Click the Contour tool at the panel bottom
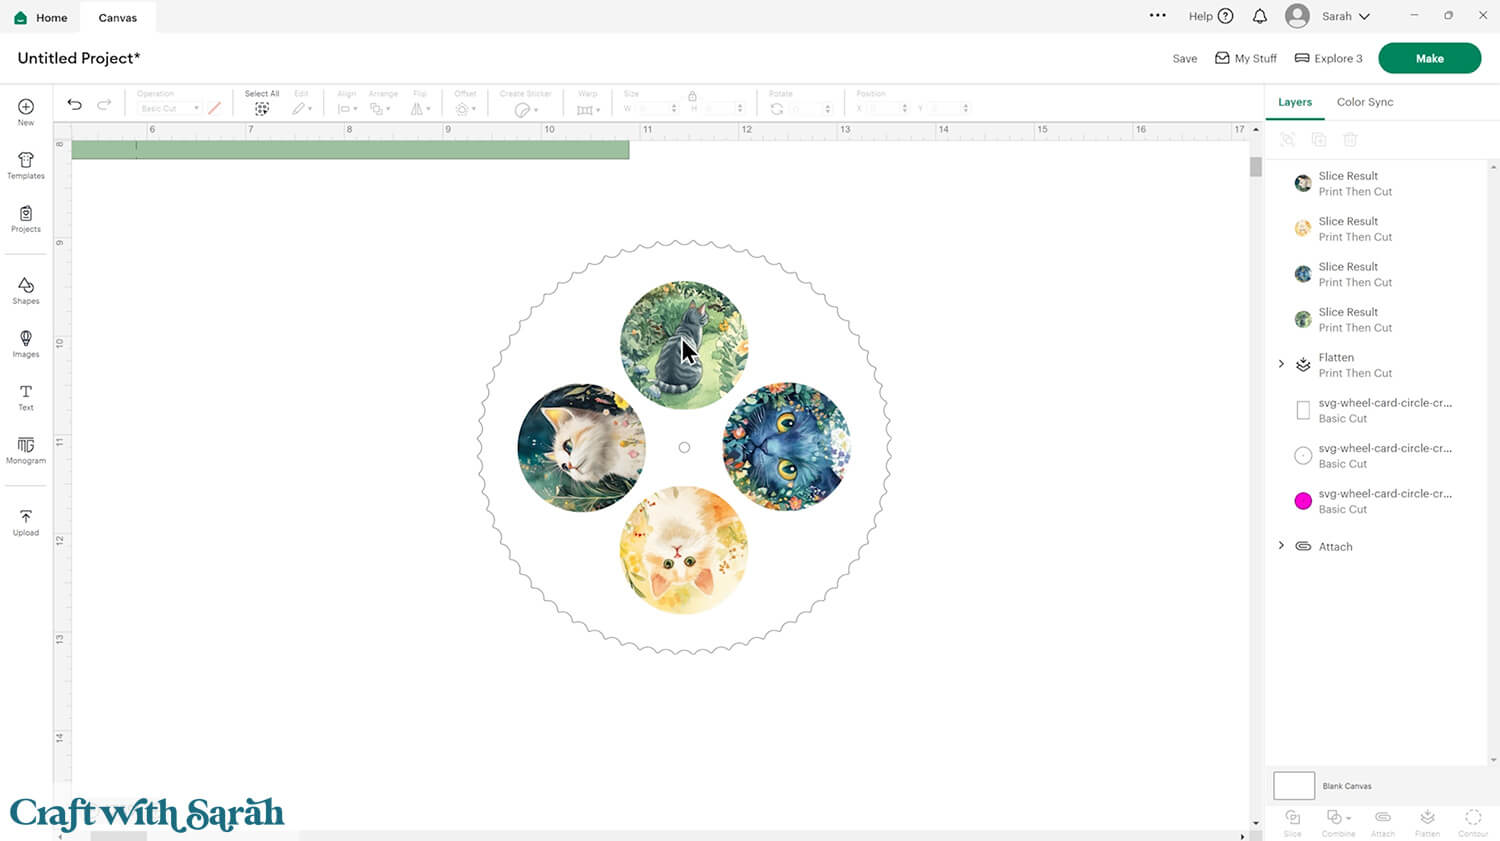 click(x=1473, y=822)
